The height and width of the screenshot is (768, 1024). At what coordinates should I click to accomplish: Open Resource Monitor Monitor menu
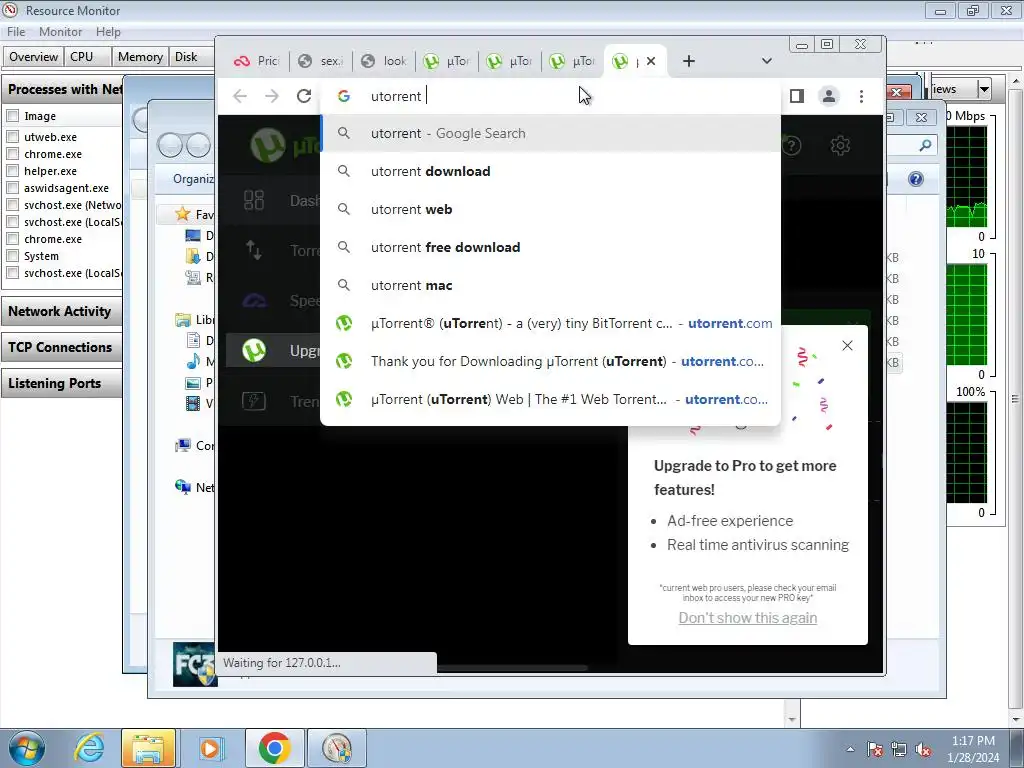[x=60, y=32]
